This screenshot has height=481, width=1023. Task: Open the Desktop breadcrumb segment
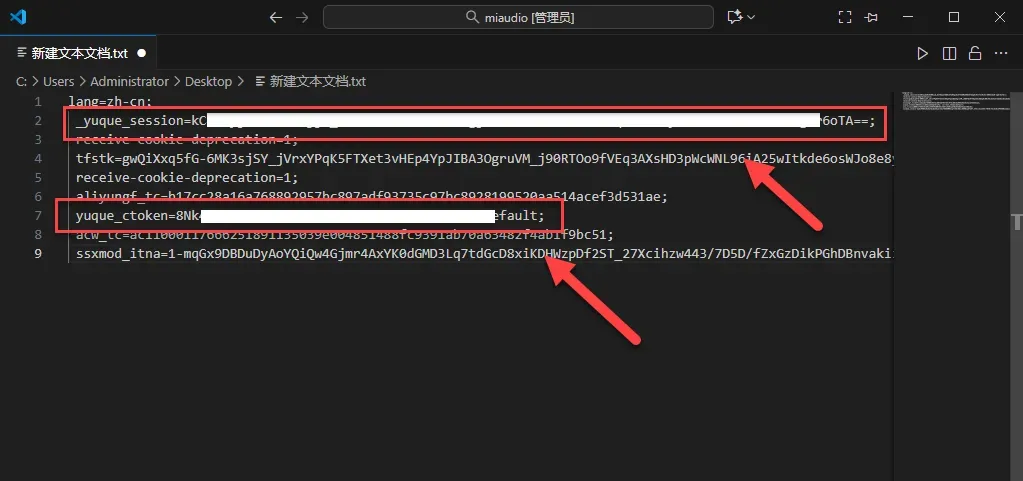click(208, 81)
